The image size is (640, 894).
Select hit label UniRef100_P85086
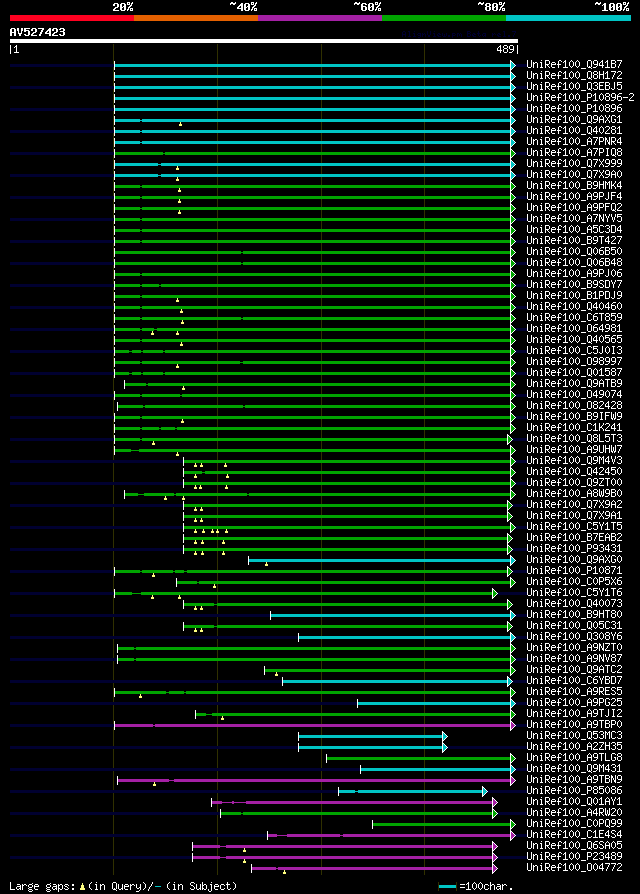pos(574,791)
